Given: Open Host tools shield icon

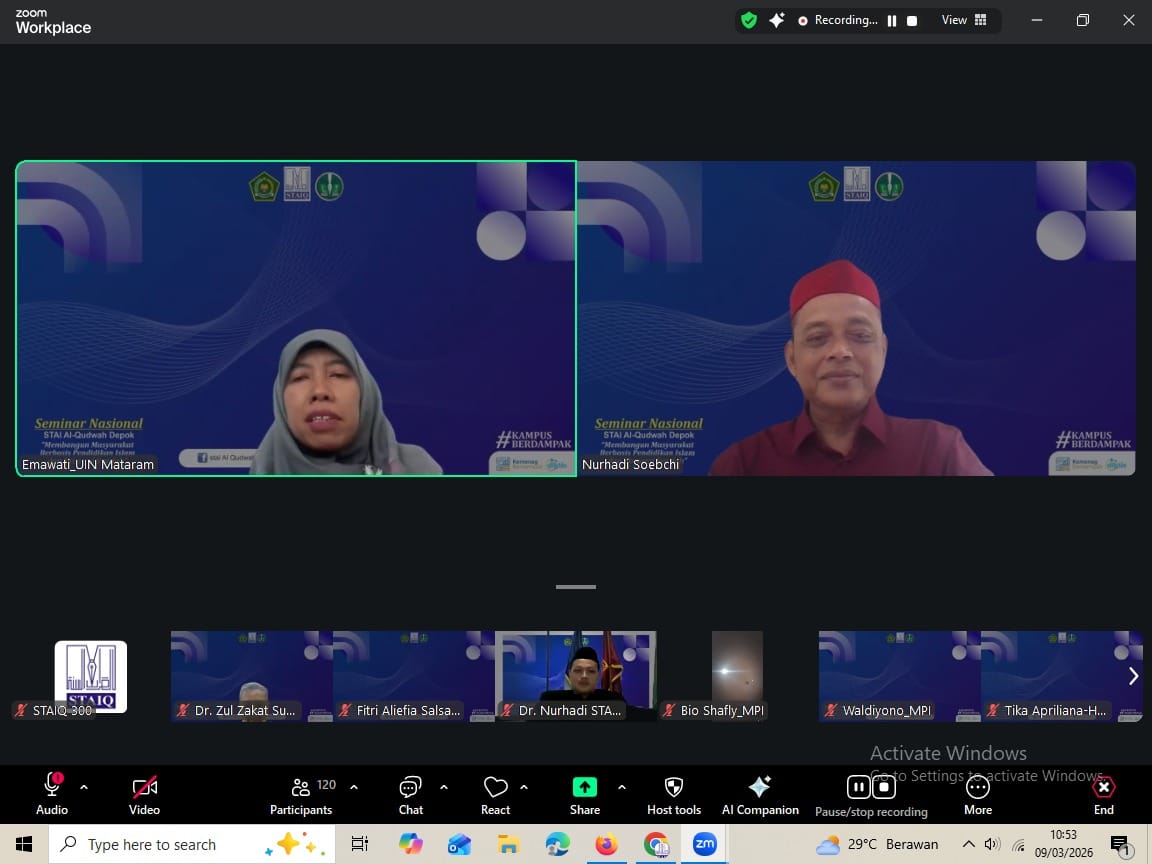Looking at the screenshot, I should pyautogui.click(x=674, y=795).
